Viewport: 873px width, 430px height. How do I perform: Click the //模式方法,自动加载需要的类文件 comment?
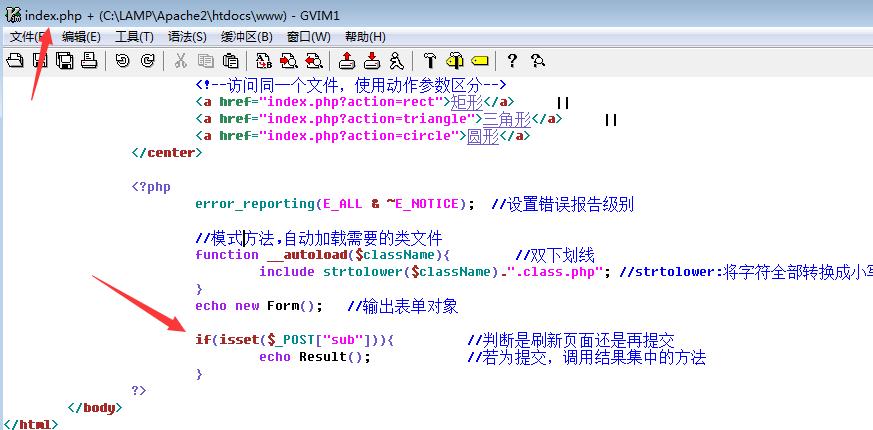(319, 239)
